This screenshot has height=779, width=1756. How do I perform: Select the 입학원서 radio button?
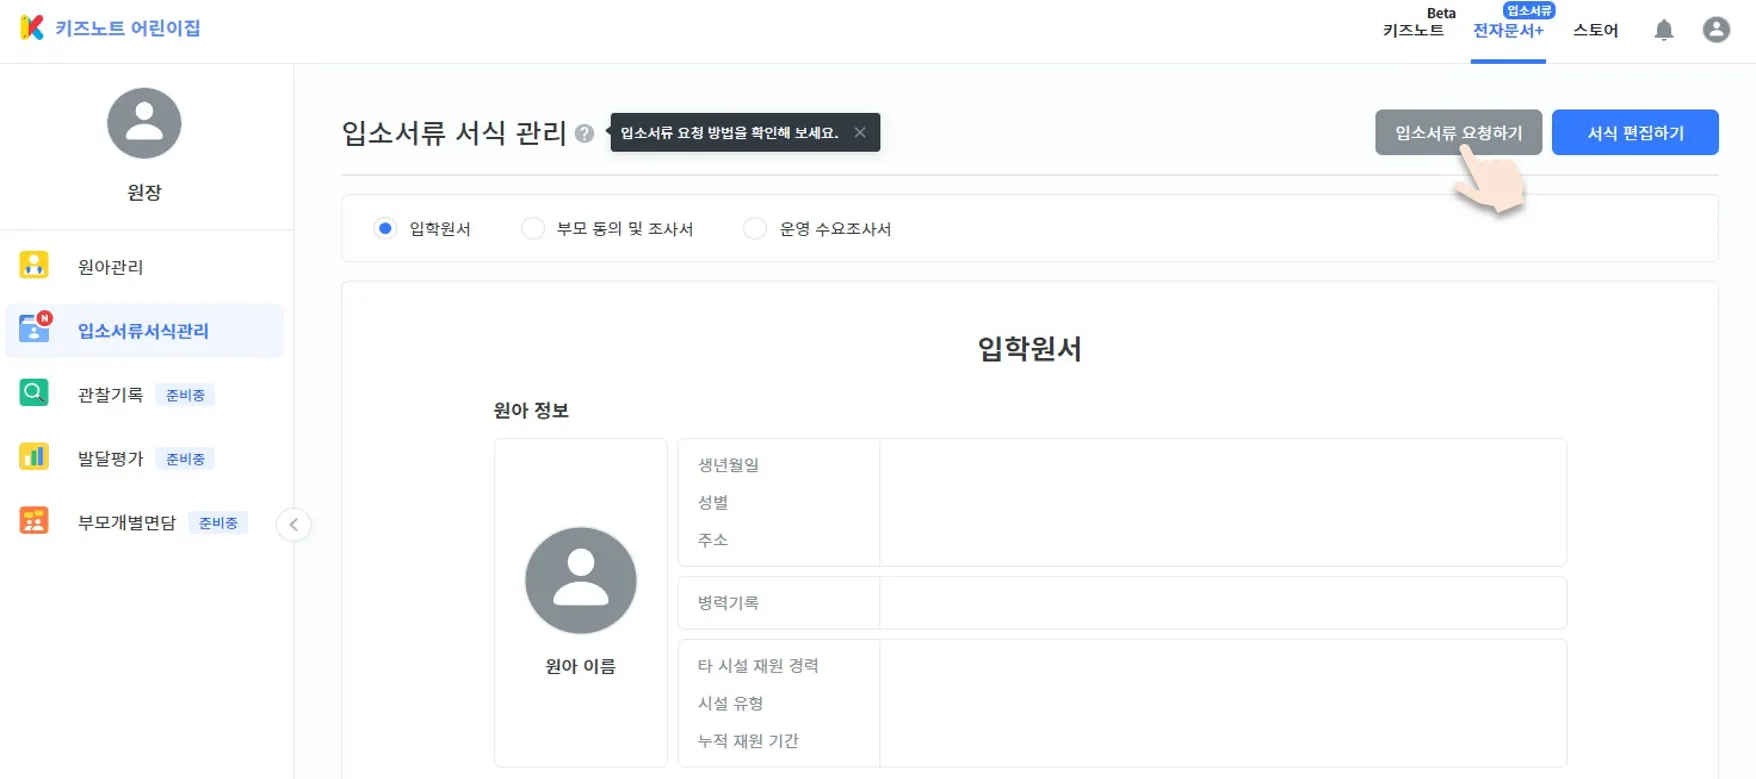(x=385, y=228)
